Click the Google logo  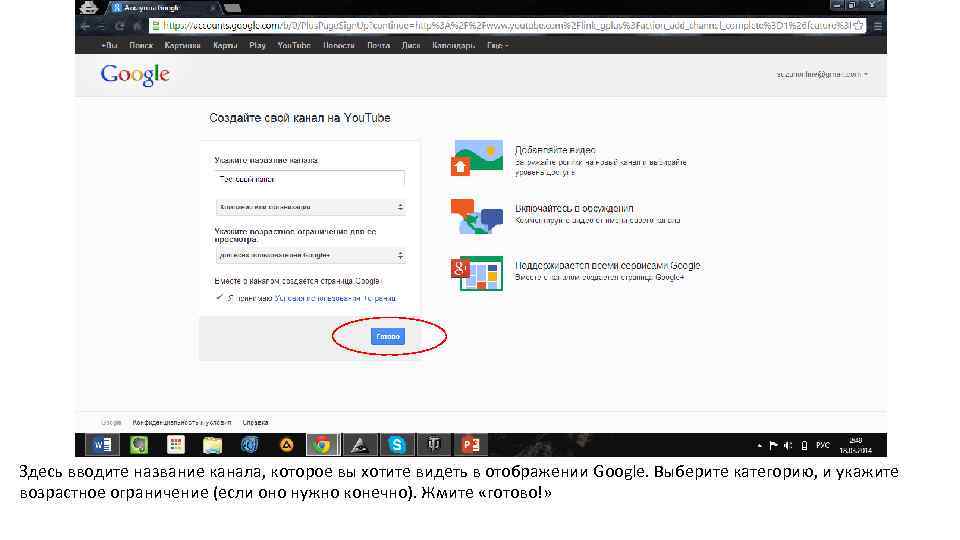(x=135, y=75)
